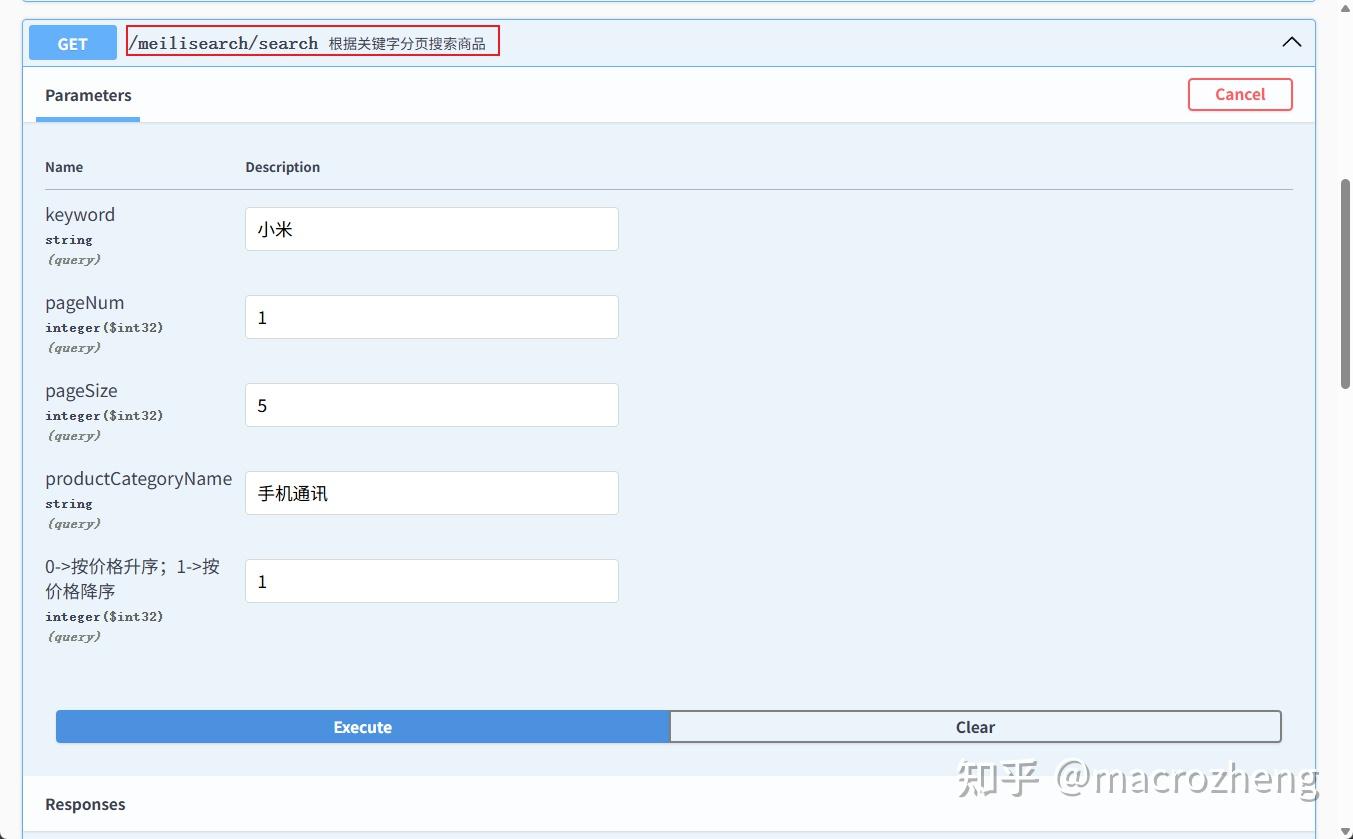Image resolution: width=1353 pixels, height=839 pixels.
Task: Collapse the endpoint using the chevron arrow
Action: [x=1291, y=42]
